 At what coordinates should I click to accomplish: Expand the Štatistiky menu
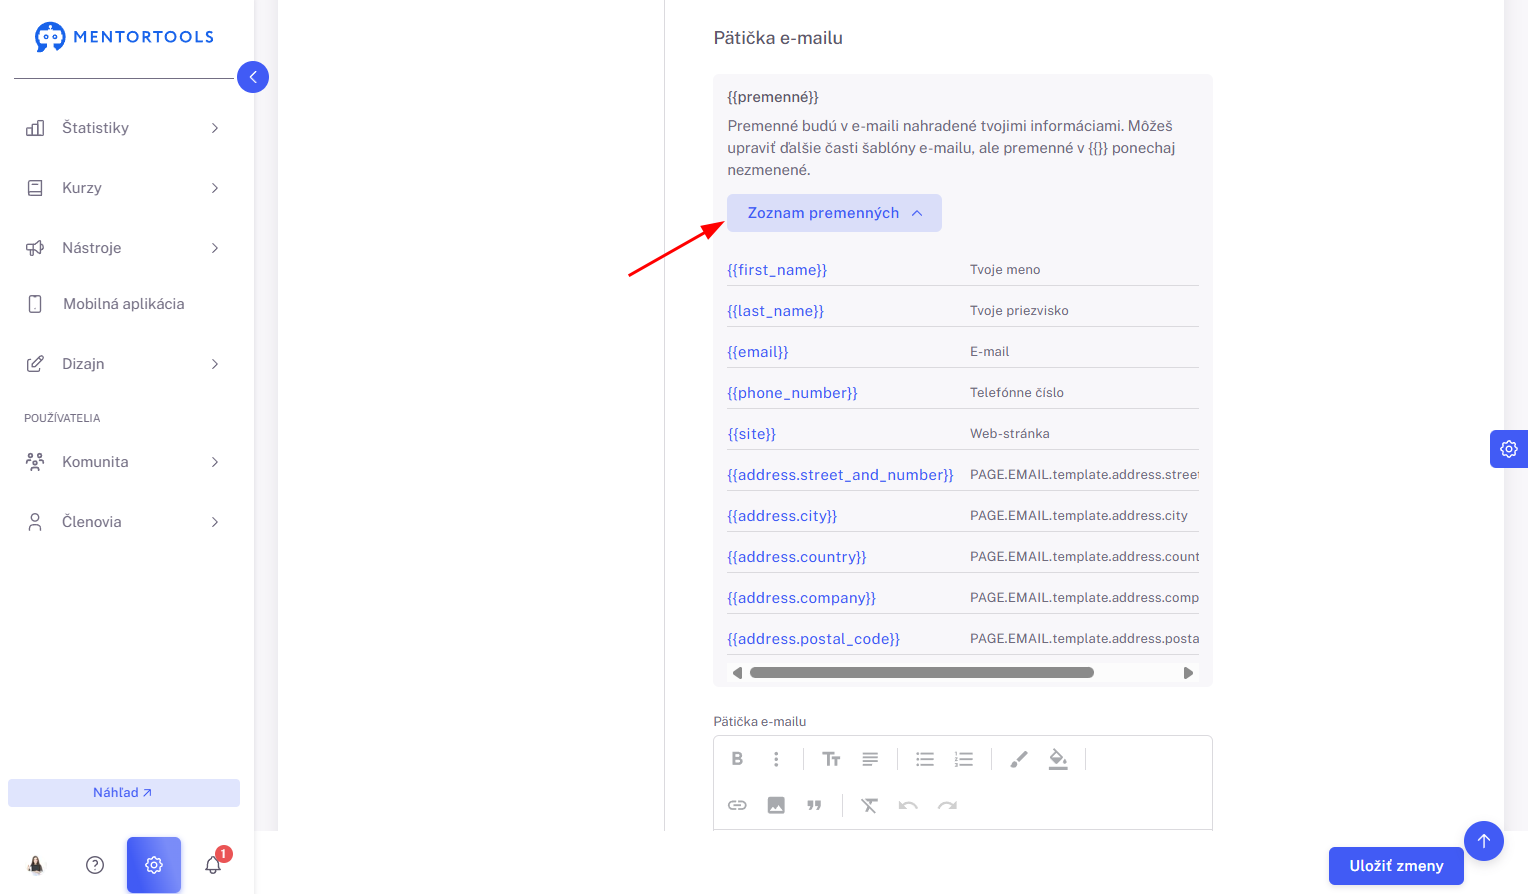point(122,128)
